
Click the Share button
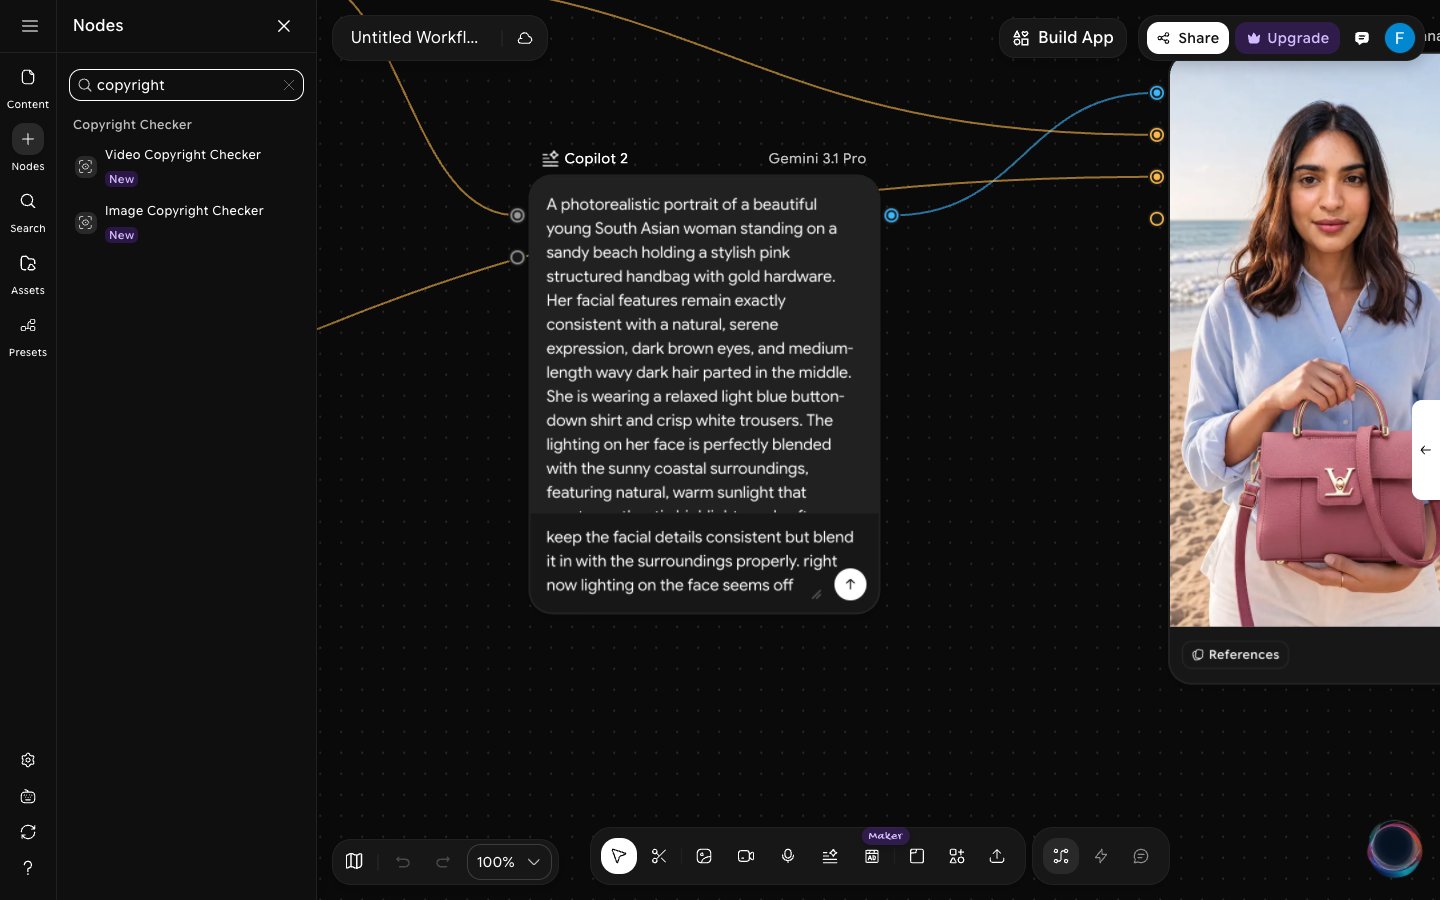coord(1188,38)
